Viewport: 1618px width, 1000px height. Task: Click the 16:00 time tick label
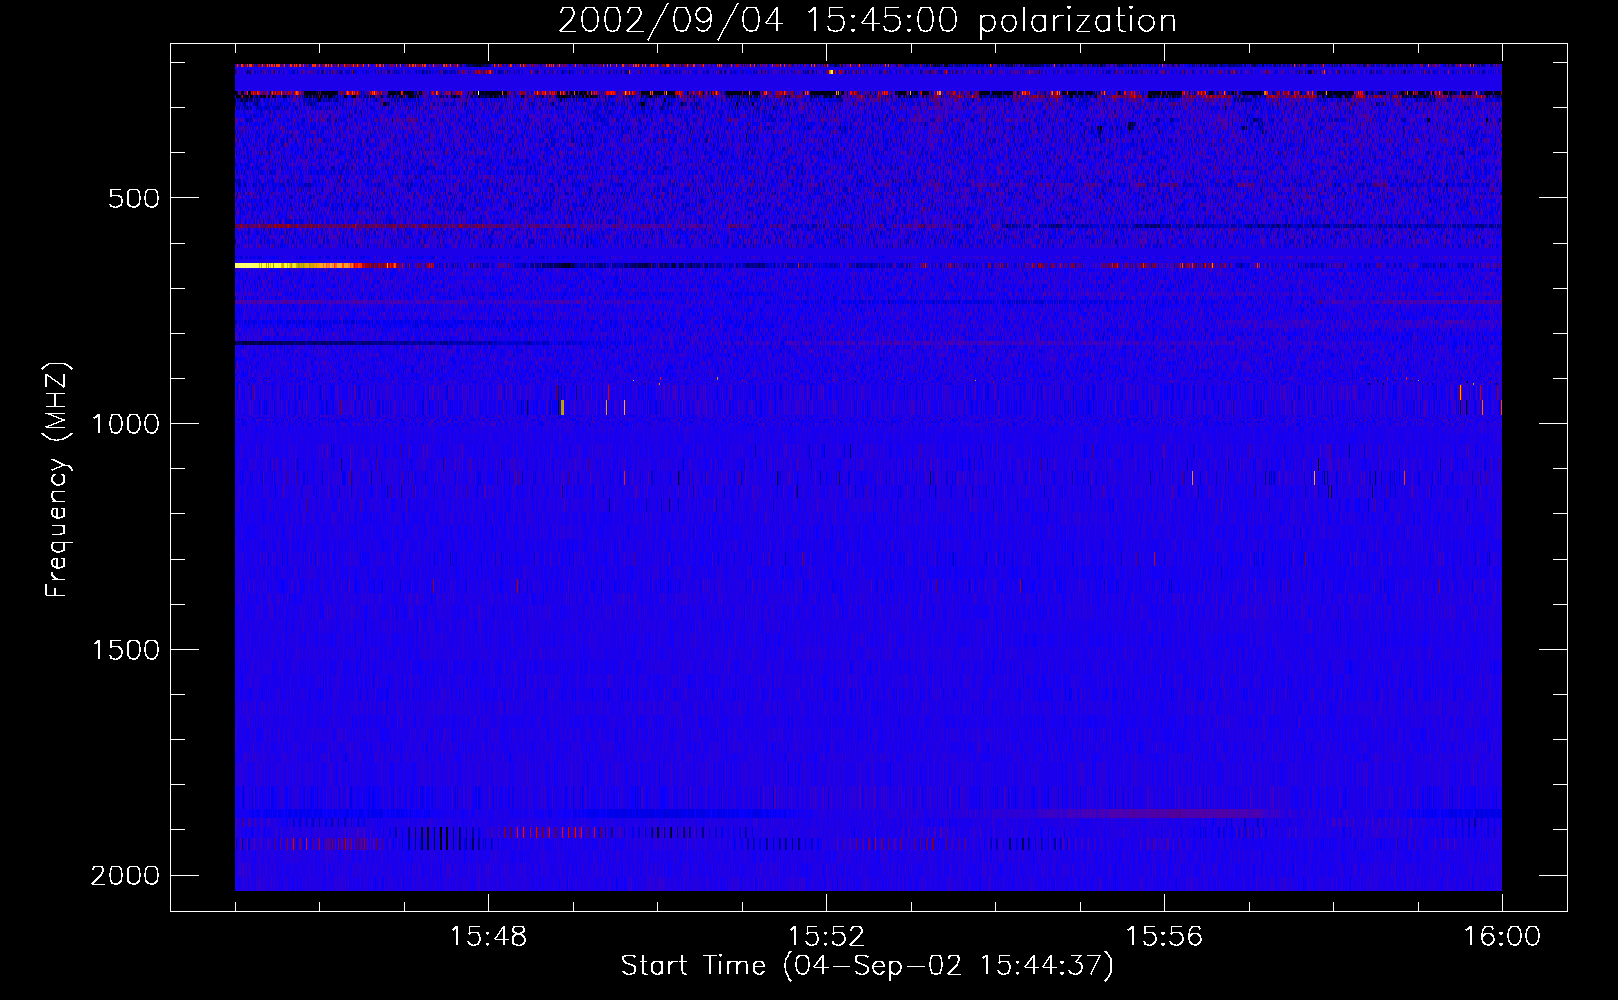click(x=1502, y=937)
